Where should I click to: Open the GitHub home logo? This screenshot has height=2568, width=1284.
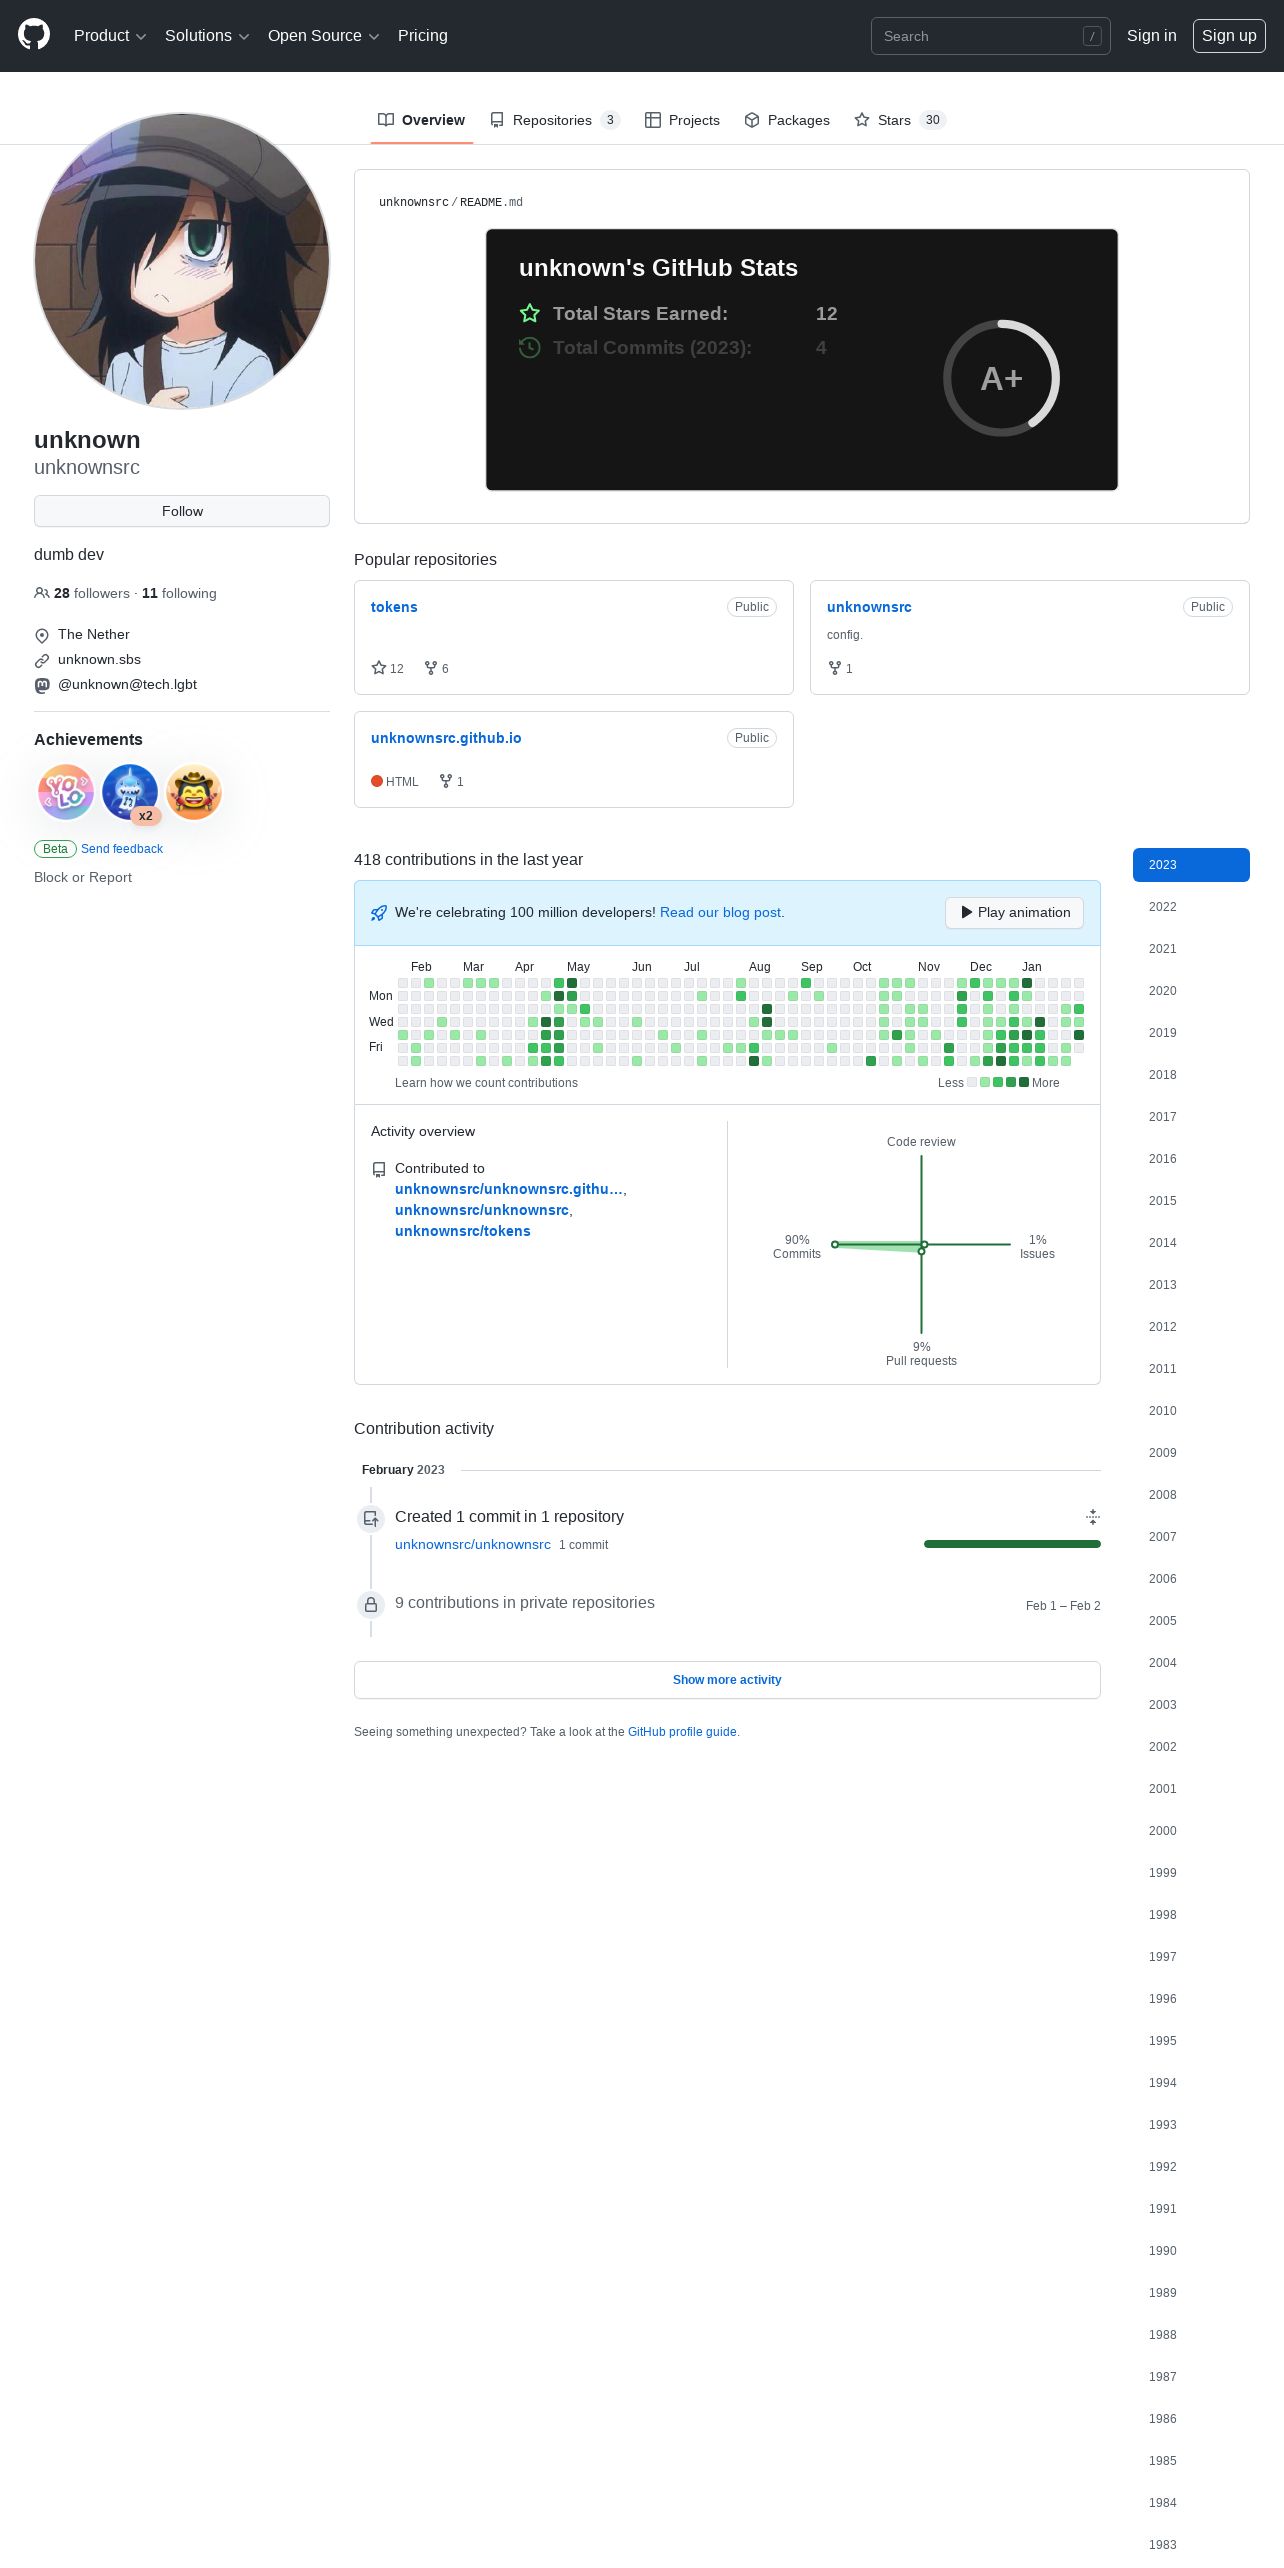(34, 35)
